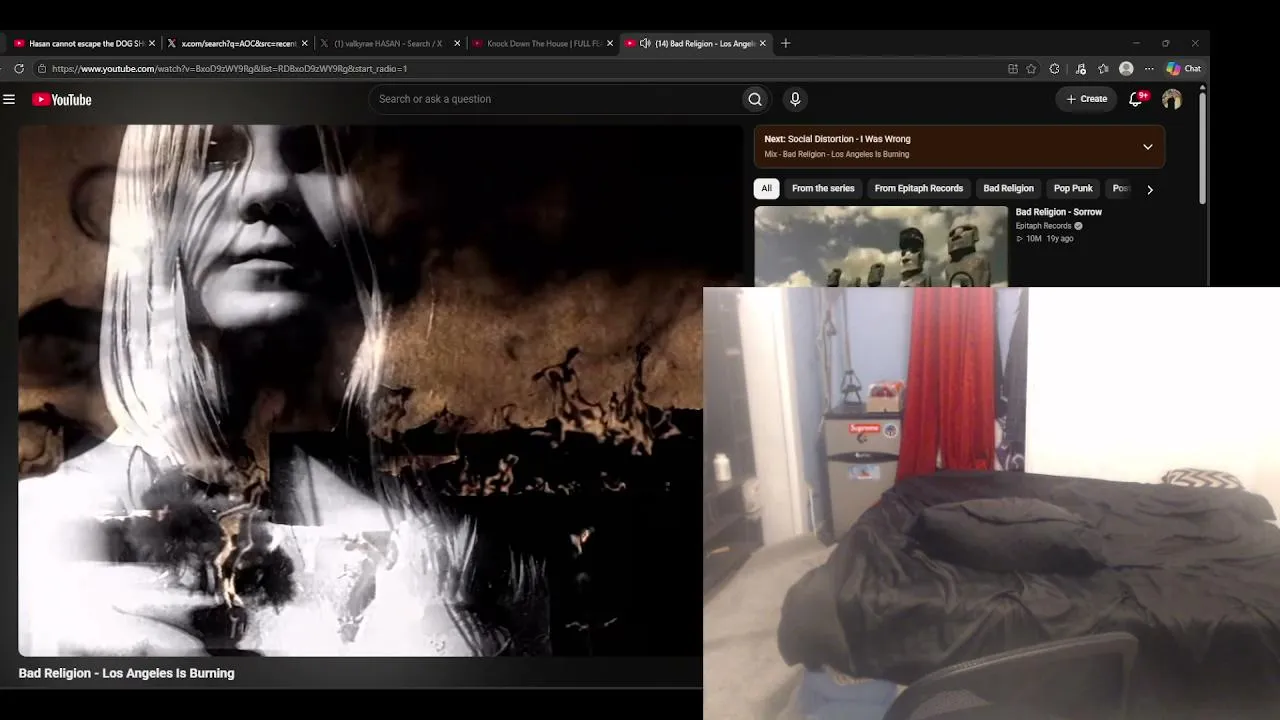This screenshot has height=720, width=1280.
Task: Click the YouTube search magnifier button
Action: click(x=755, y=99)
